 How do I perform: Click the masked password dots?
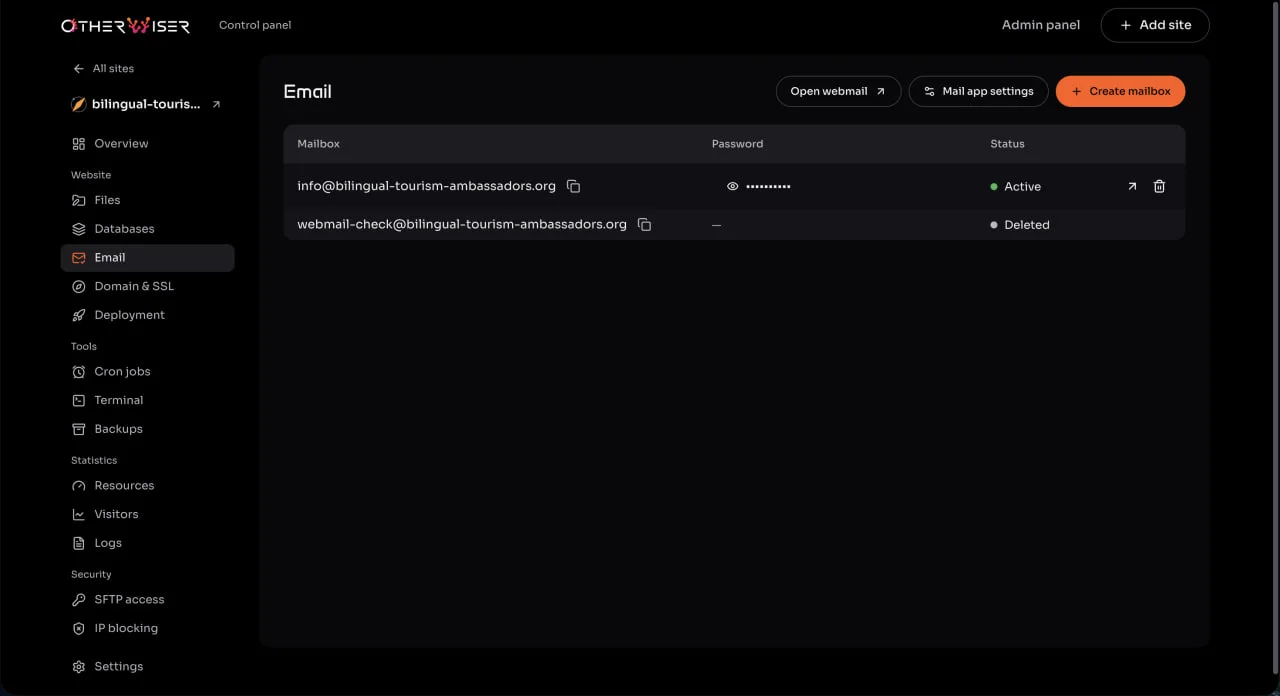click(x=768, y=187)
